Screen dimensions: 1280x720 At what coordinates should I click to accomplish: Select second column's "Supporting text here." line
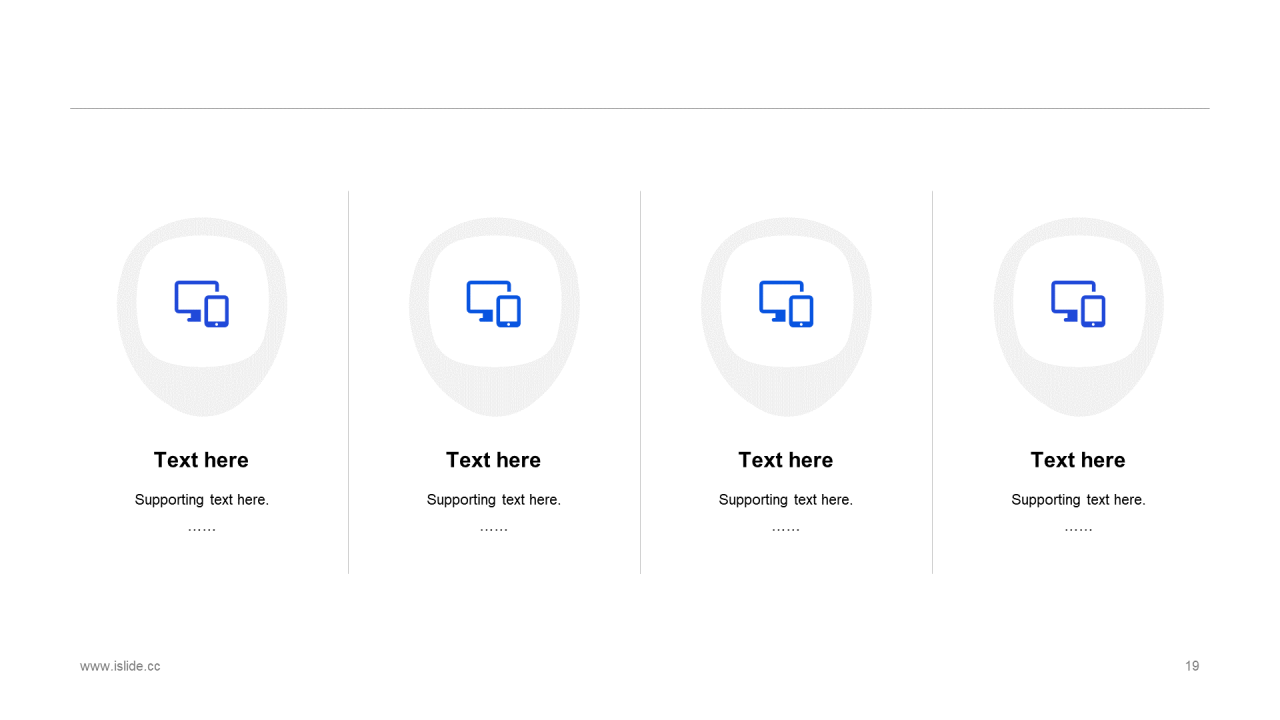point(494,500)
